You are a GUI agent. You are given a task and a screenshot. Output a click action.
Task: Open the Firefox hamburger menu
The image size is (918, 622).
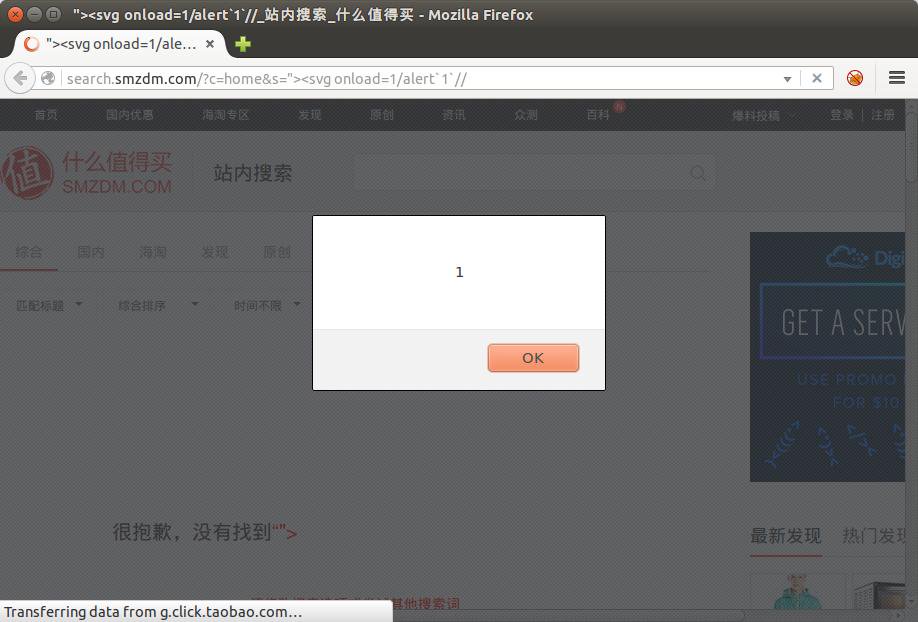896,78
